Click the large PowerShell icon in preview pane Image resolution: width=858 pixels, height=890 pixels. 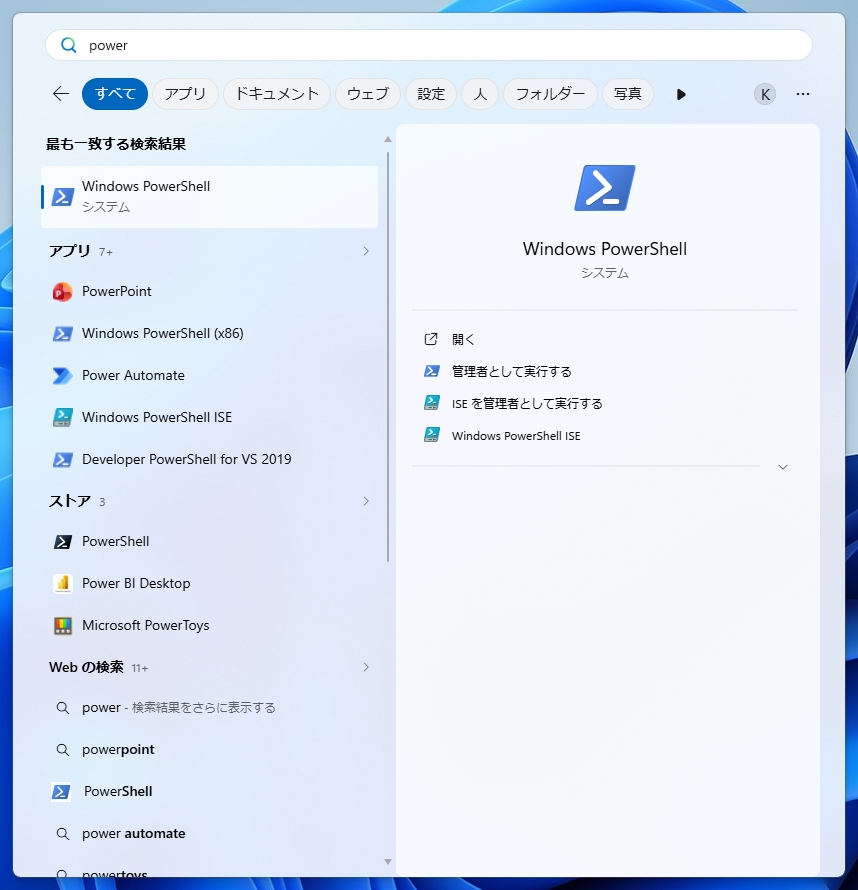tap(605, 188)
